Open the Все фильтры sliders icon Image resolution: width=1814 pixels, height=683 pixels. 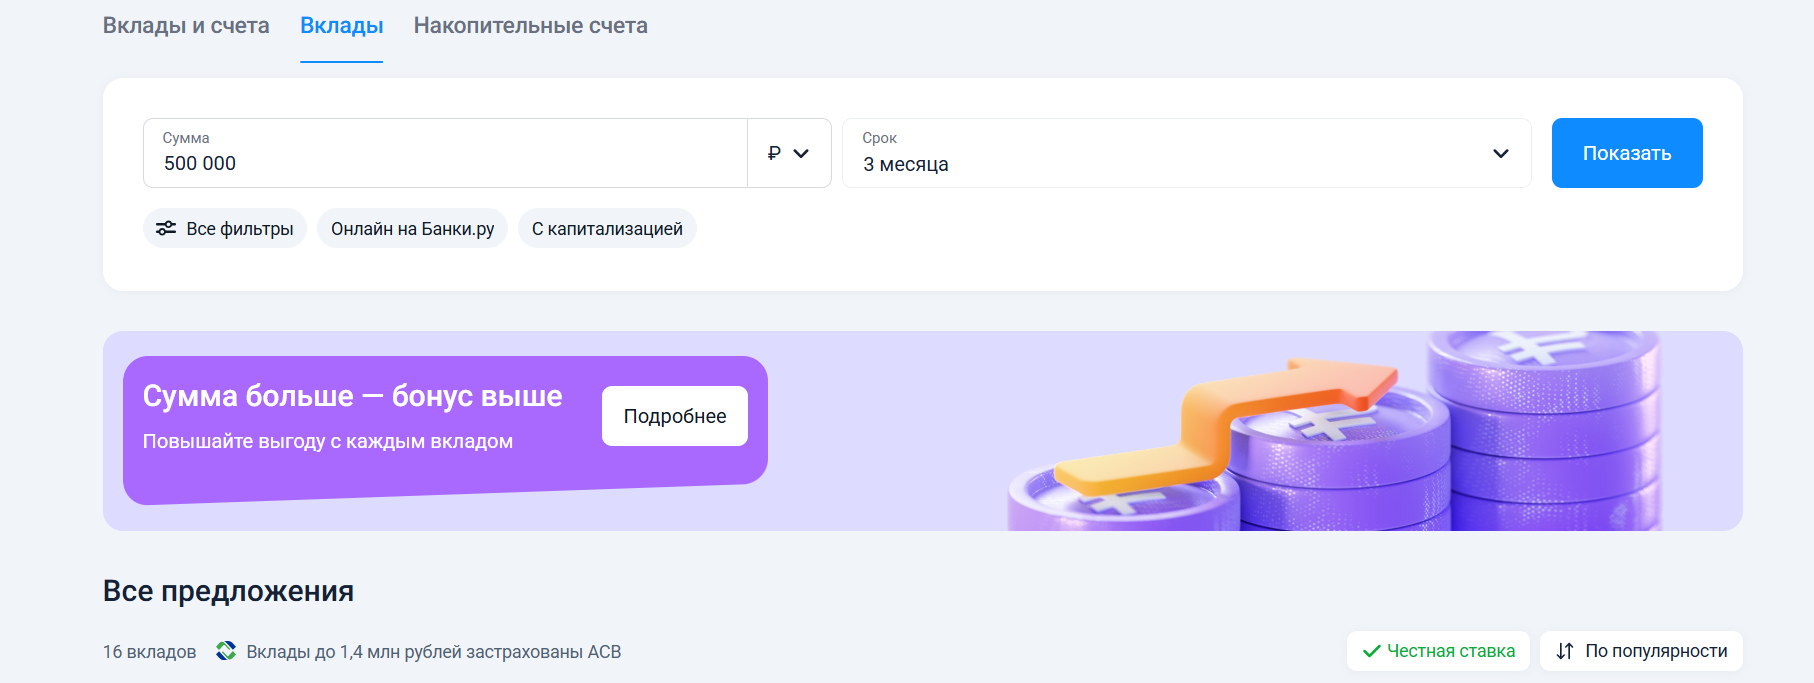(x=166, y=229)
